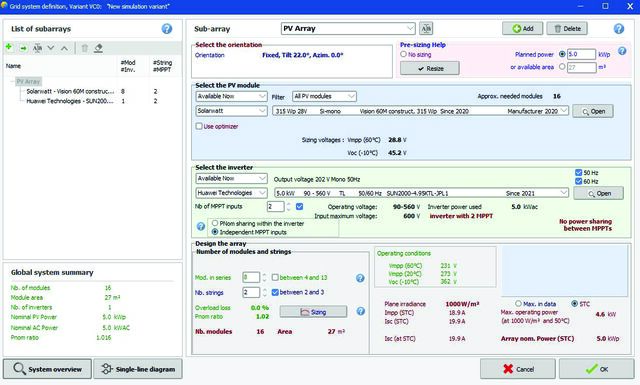Click the Sizing button
The image size is (640, 385).
point(313,312)
